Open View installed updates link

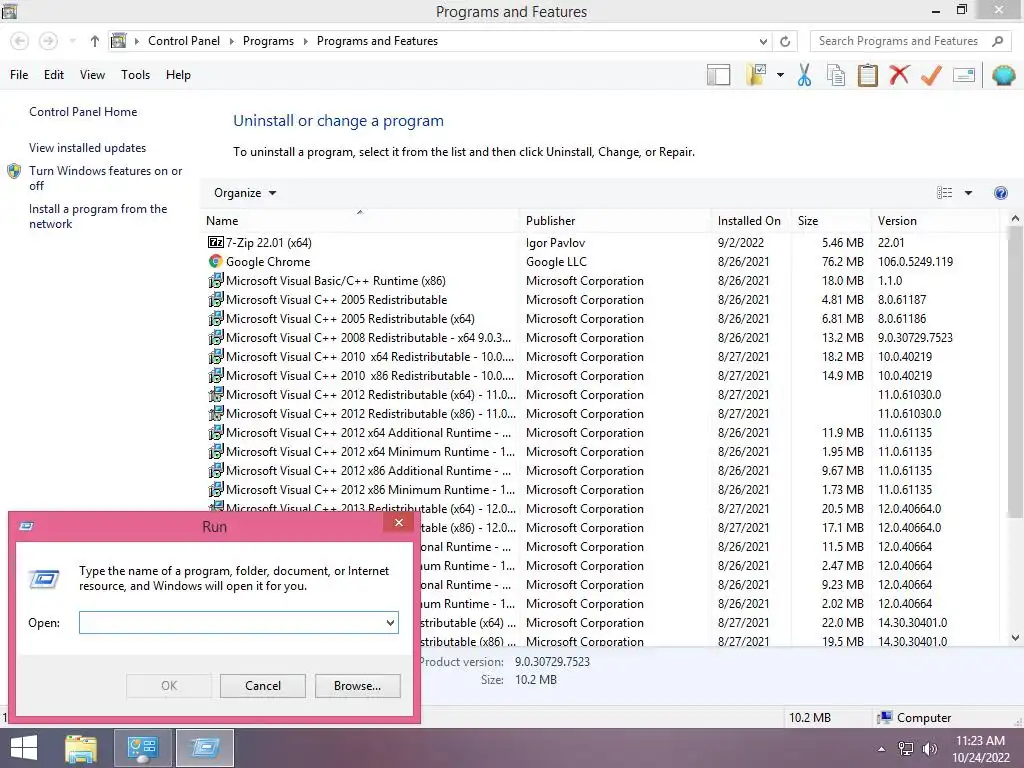click(88, 148)
